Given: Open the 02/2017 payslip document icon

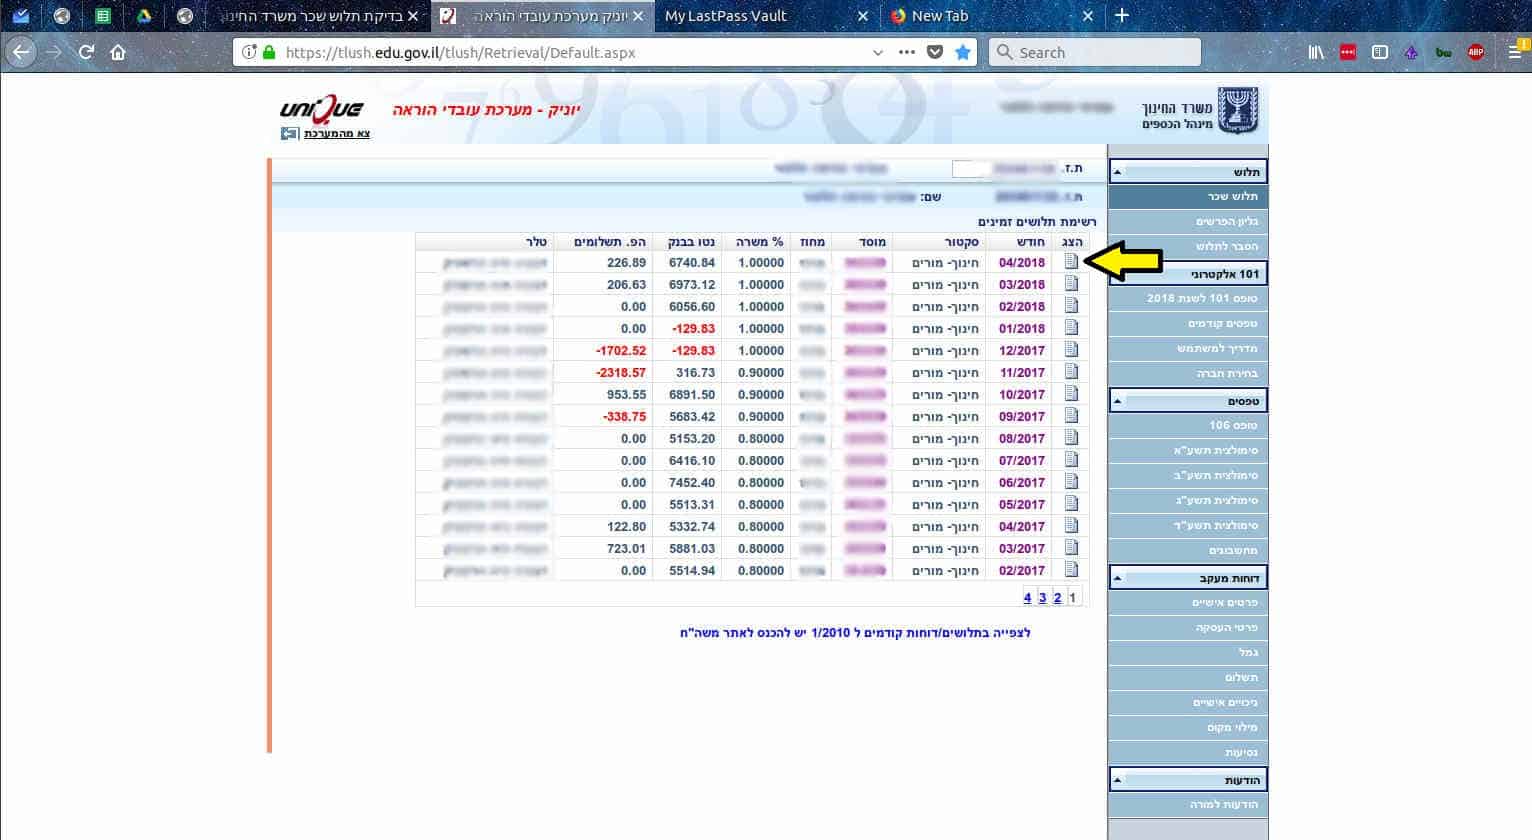Looking at the screenshot, I should coord(1071,570).
